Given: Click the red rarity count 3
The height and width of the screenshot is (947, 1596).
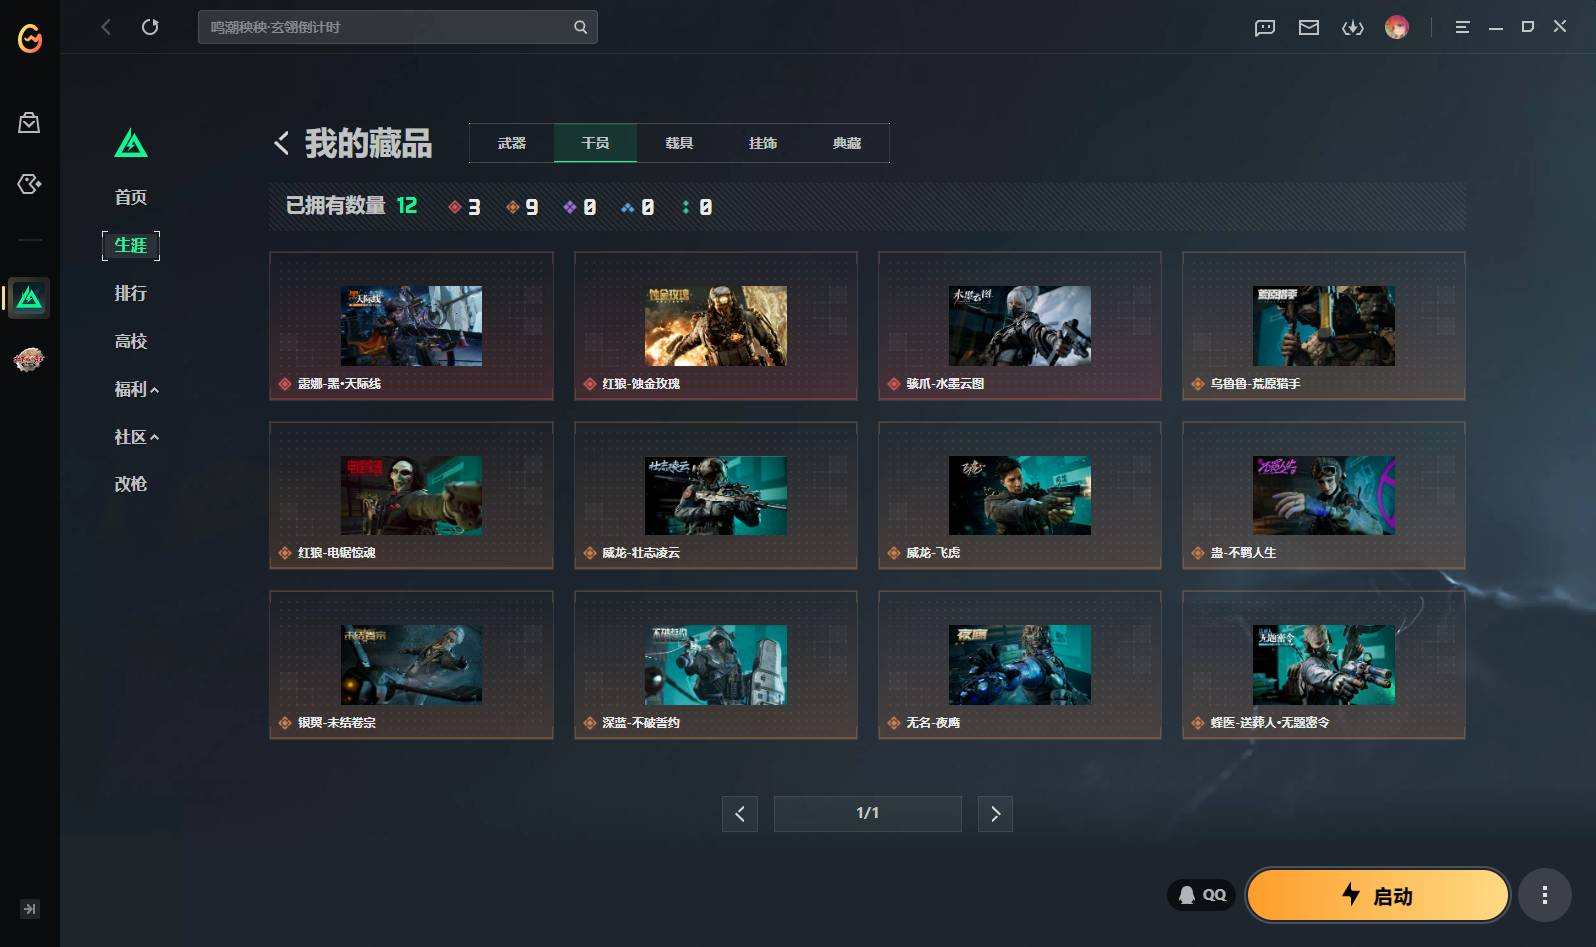Looking at the screenshot, I should coord(465,207).
